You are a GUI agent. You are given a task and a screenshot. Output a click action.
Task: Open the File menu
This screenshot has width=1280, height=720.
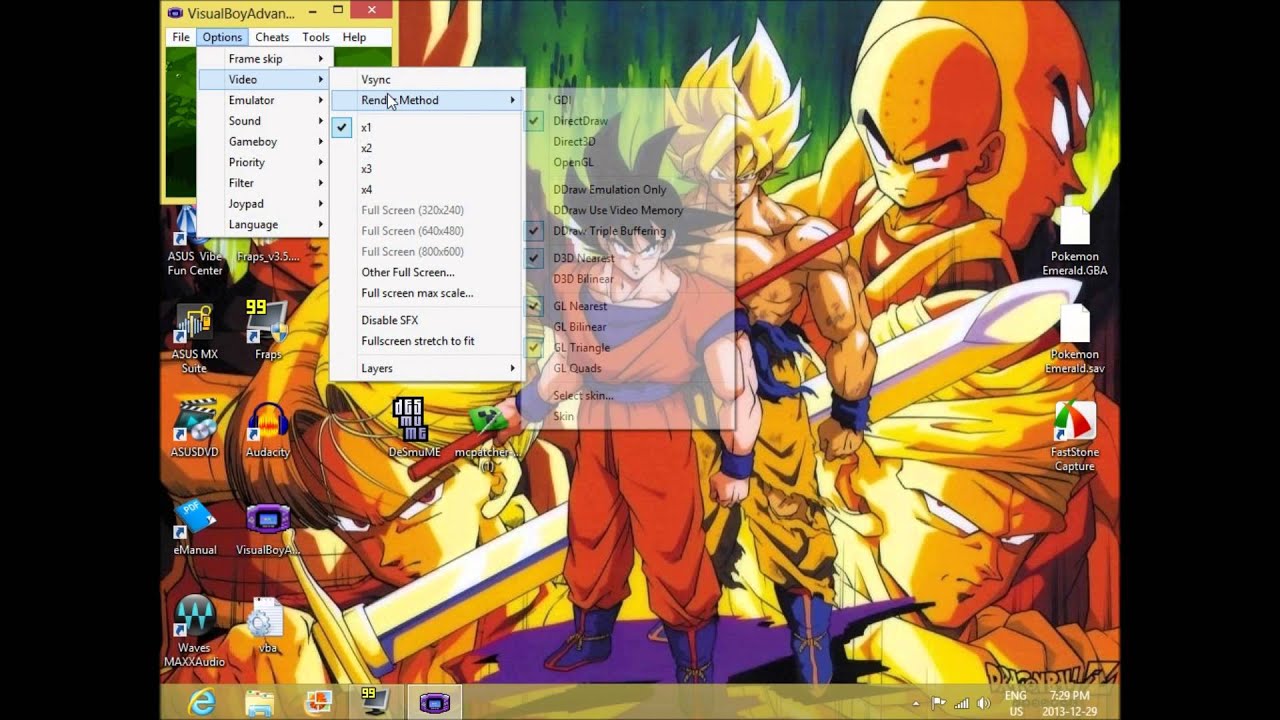coord(180,37)
